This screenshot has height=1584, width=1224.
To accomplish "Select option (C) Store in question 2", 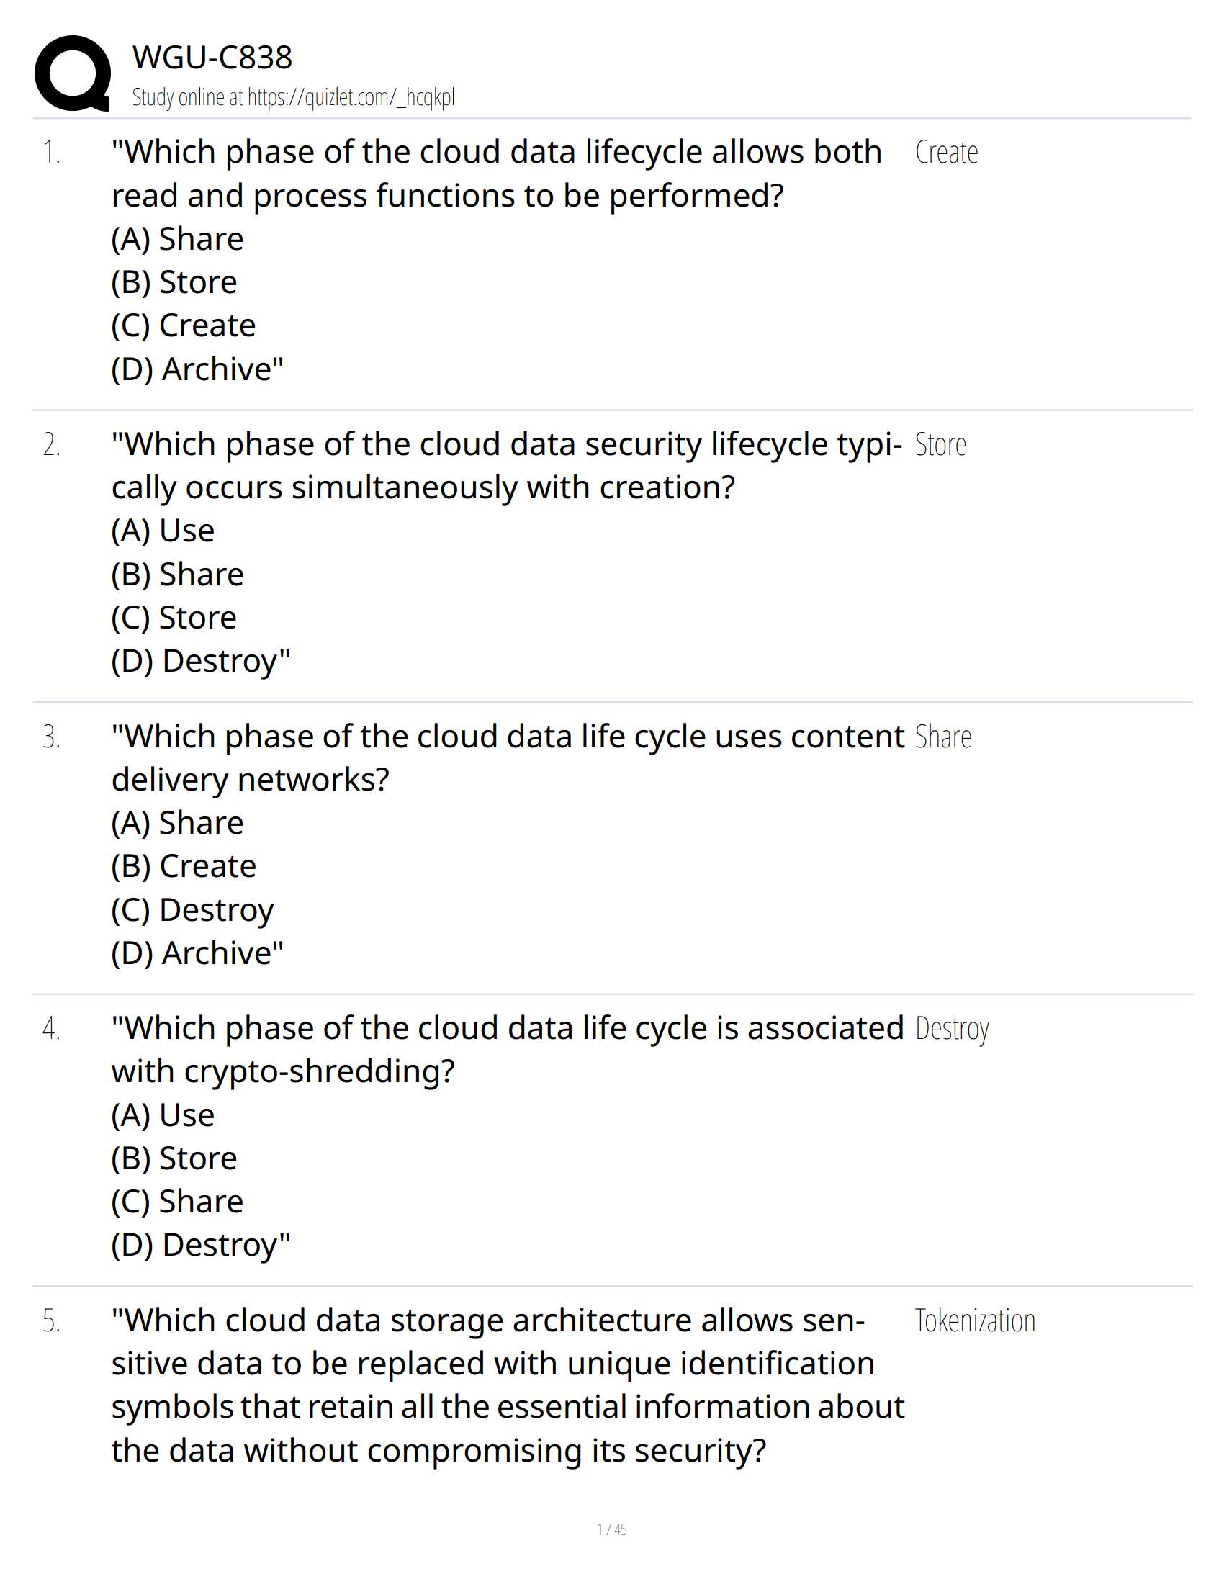I will [174, 617].
